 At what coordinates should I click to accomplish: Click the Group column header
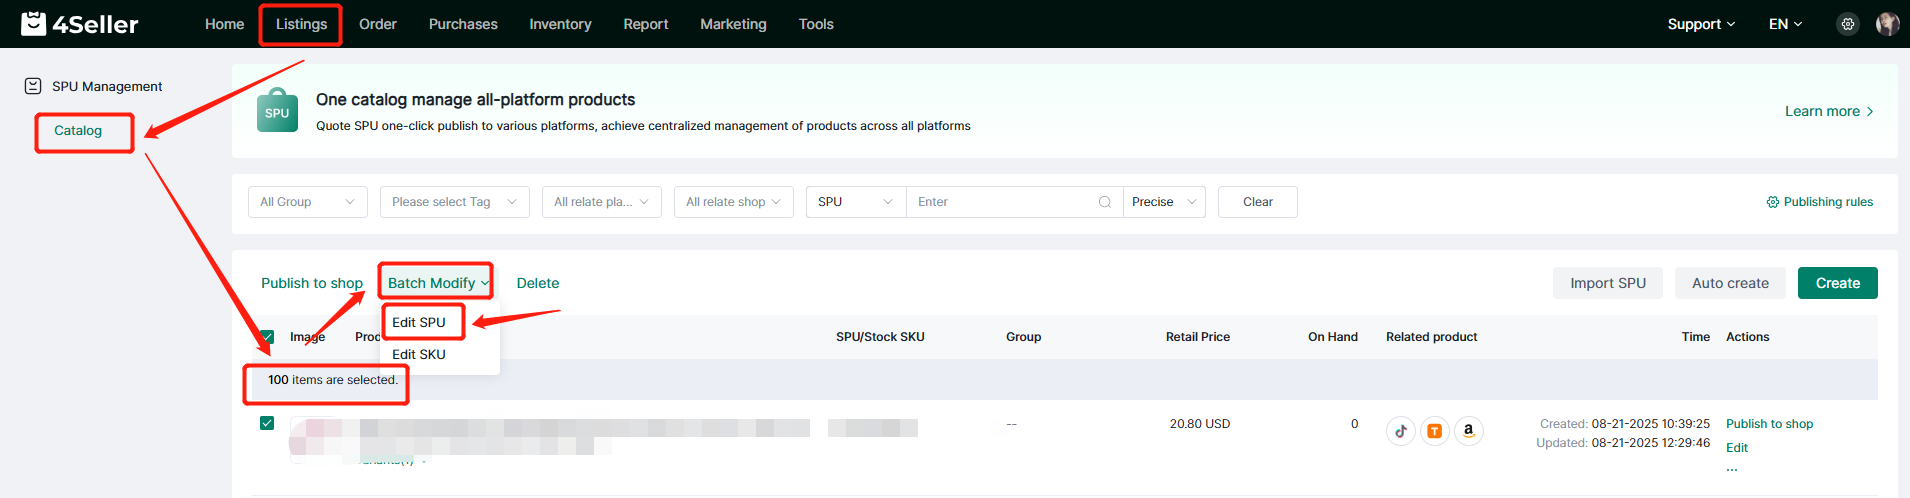[1023, 337]
